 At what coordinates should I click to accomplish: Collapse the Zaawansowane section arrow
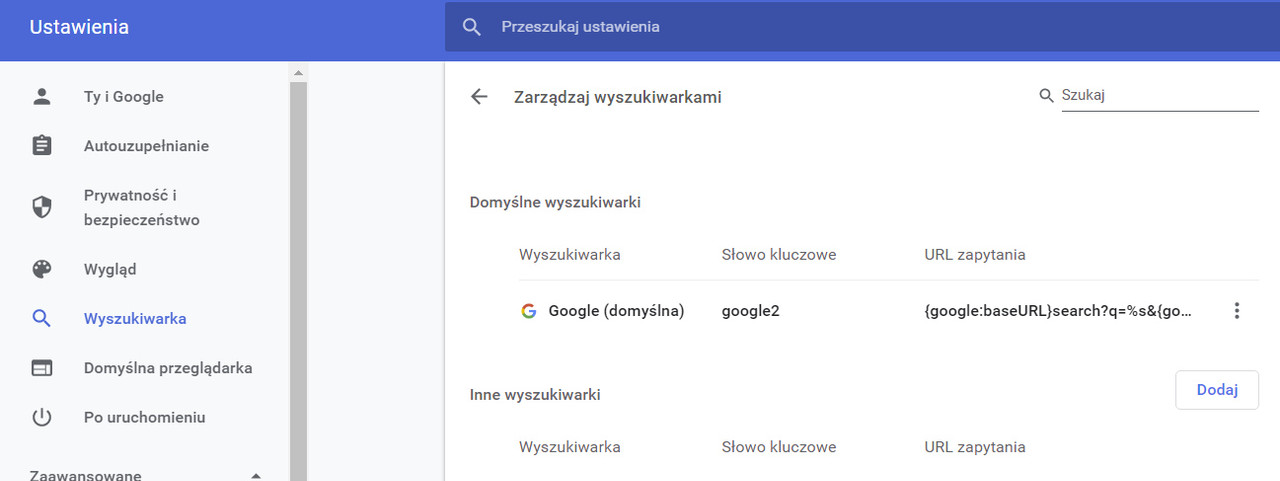256,476
